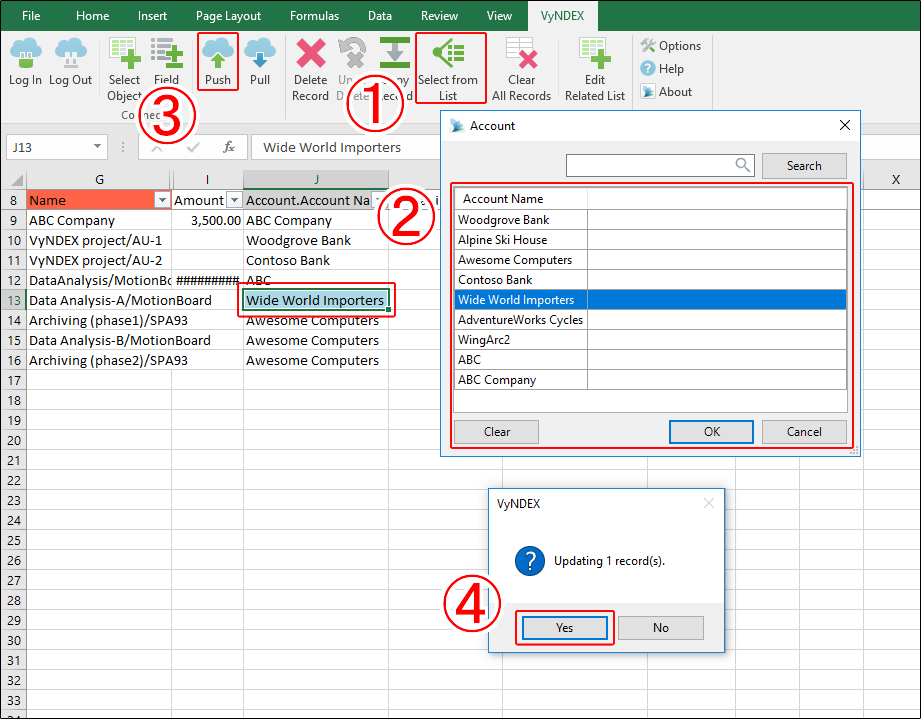Click Search button in Account dialog
The width and height of the screenshot is (921, 719).
(804, 166)
